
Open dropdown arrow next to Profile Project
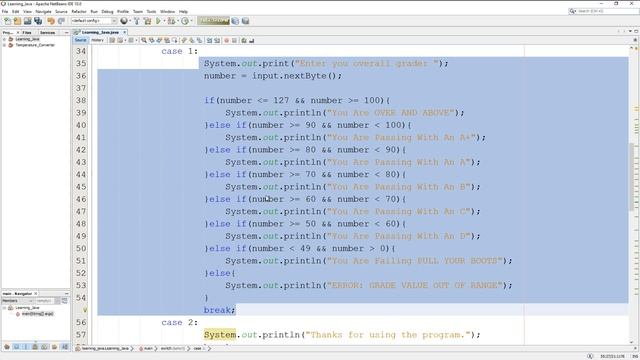coord(191,21)
